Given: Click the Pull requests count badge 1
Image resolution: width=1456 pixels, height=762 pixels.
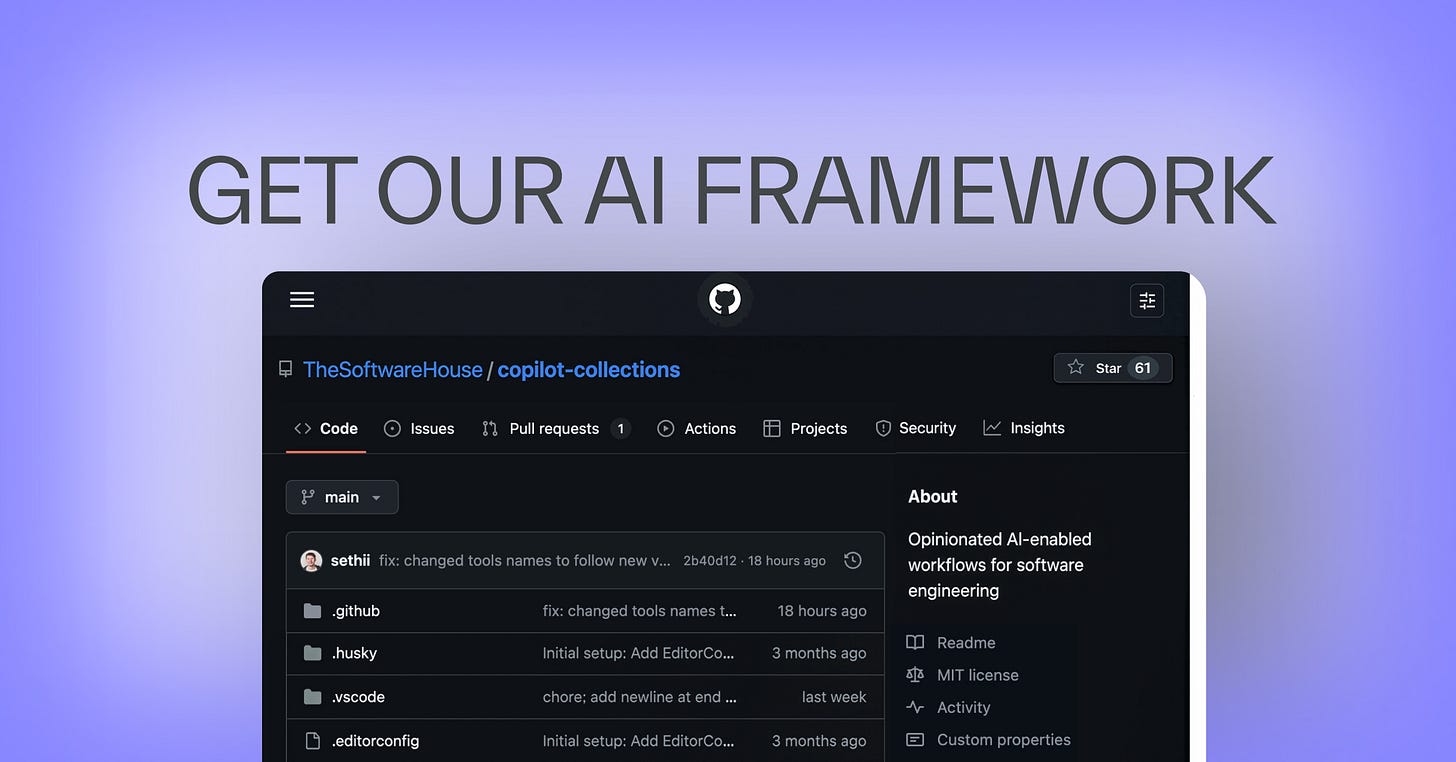Looking at the screenshot, I should (x=620, y=428).
